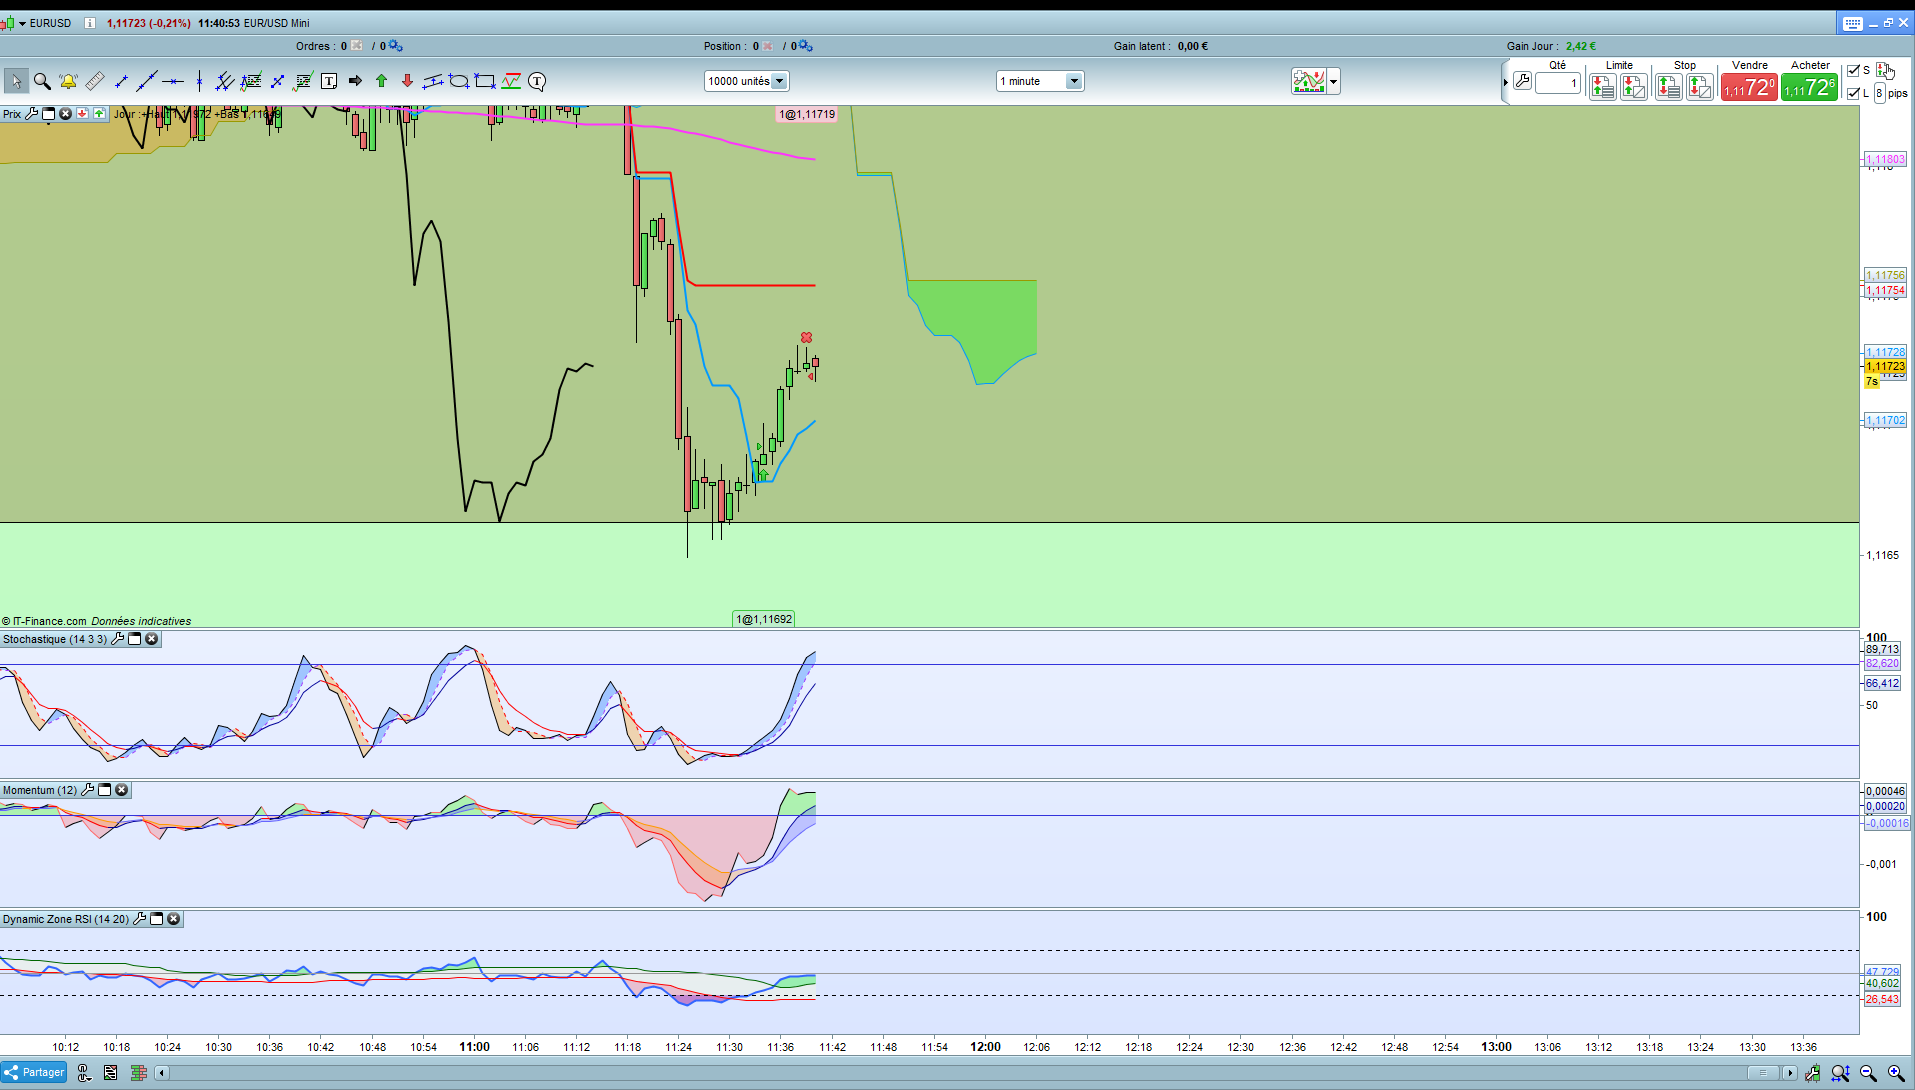The height and width of the screenshot is (1090, 1915).
Task: Open trading panel wrench settings
Action: [x=1522, y=82]
